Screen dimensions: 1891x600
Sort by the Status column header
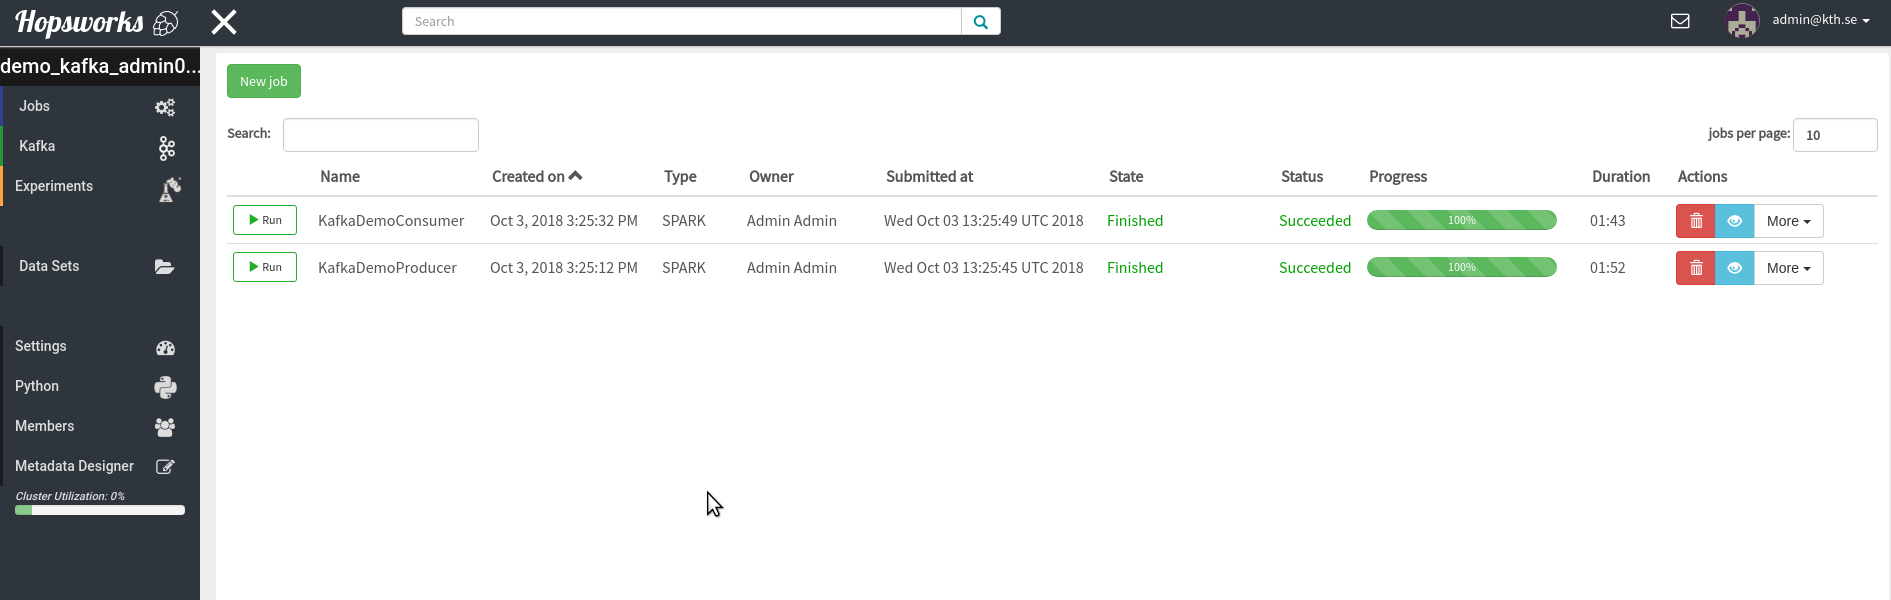1302,176
